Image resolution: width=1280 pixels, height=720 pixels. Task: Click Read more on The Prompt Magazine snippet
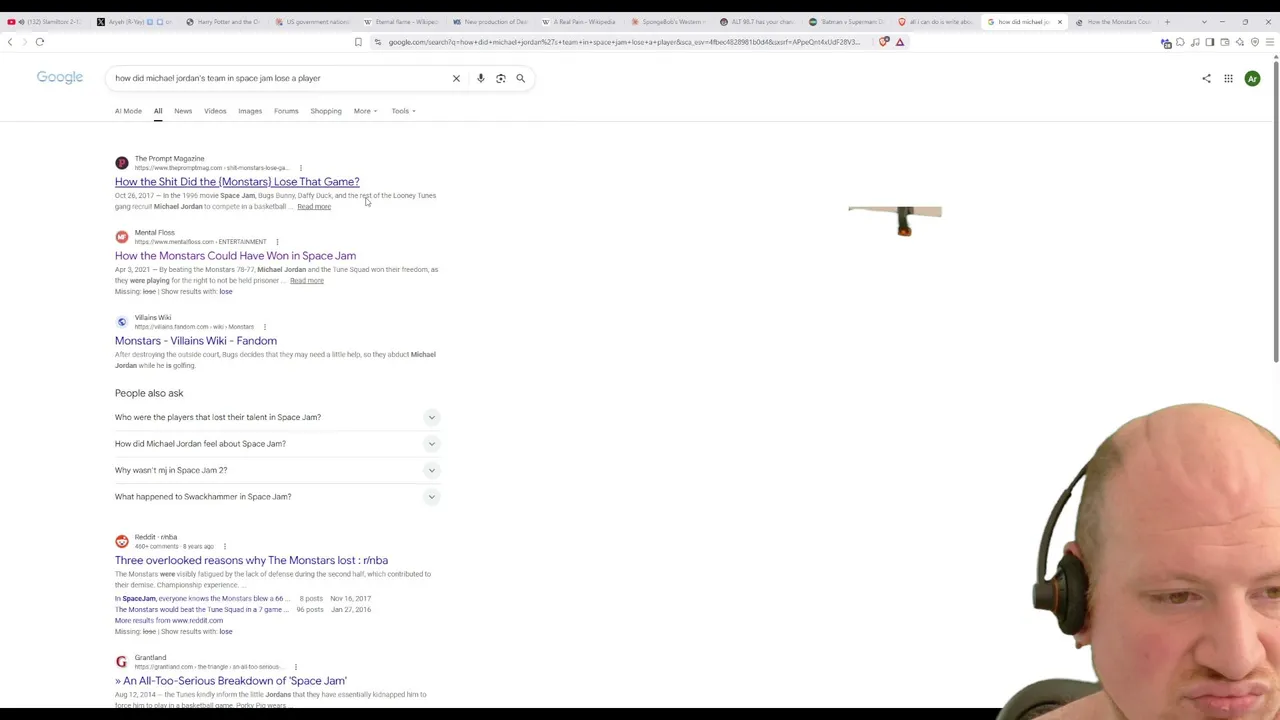(314, 207)
